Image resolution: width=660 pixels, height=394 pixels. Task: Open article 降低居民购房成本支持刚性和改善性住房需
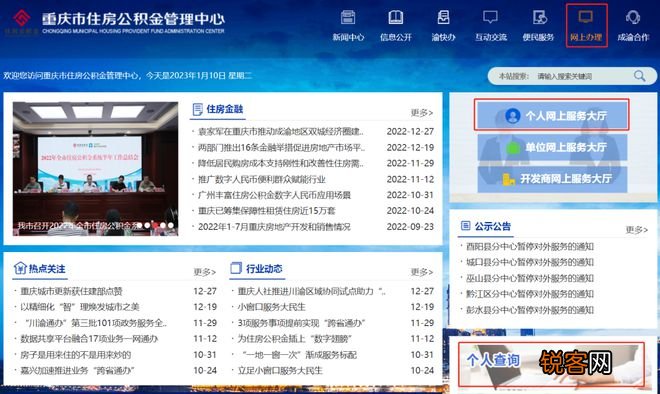pyautogui.click(x=280, y=163)
